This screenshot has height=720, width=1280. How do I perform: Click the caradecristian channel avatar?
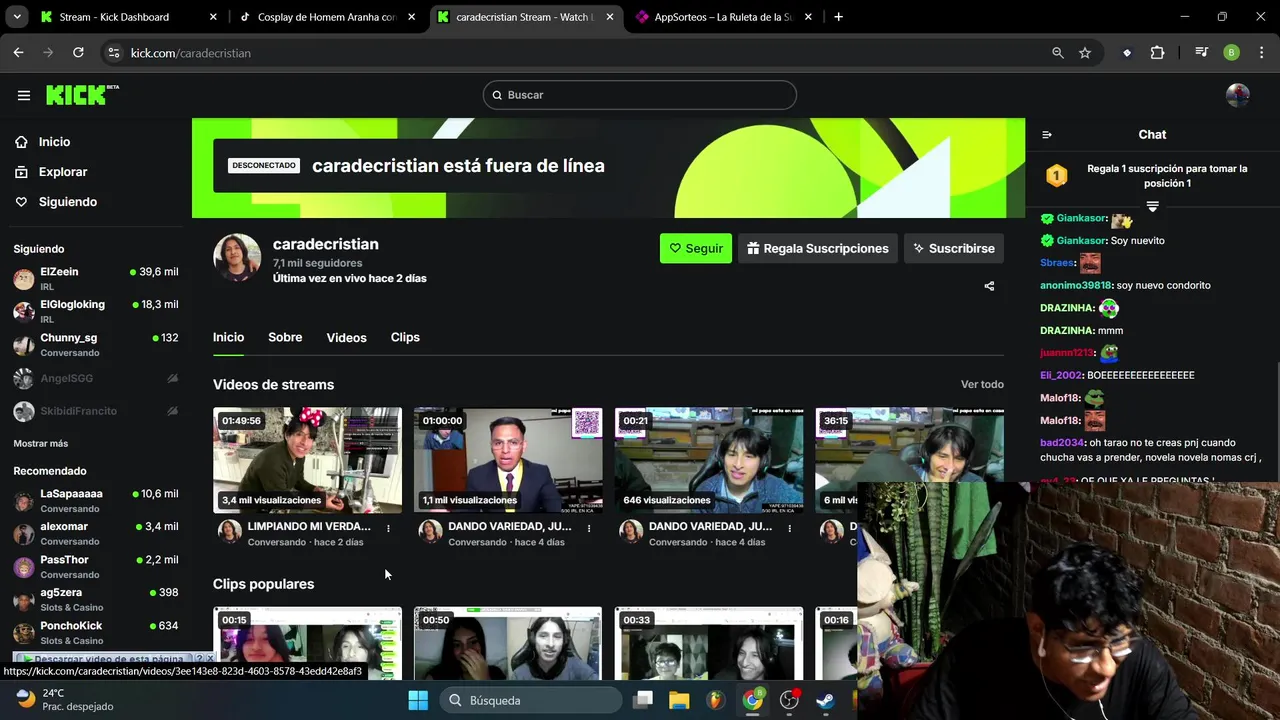(237, 258)
